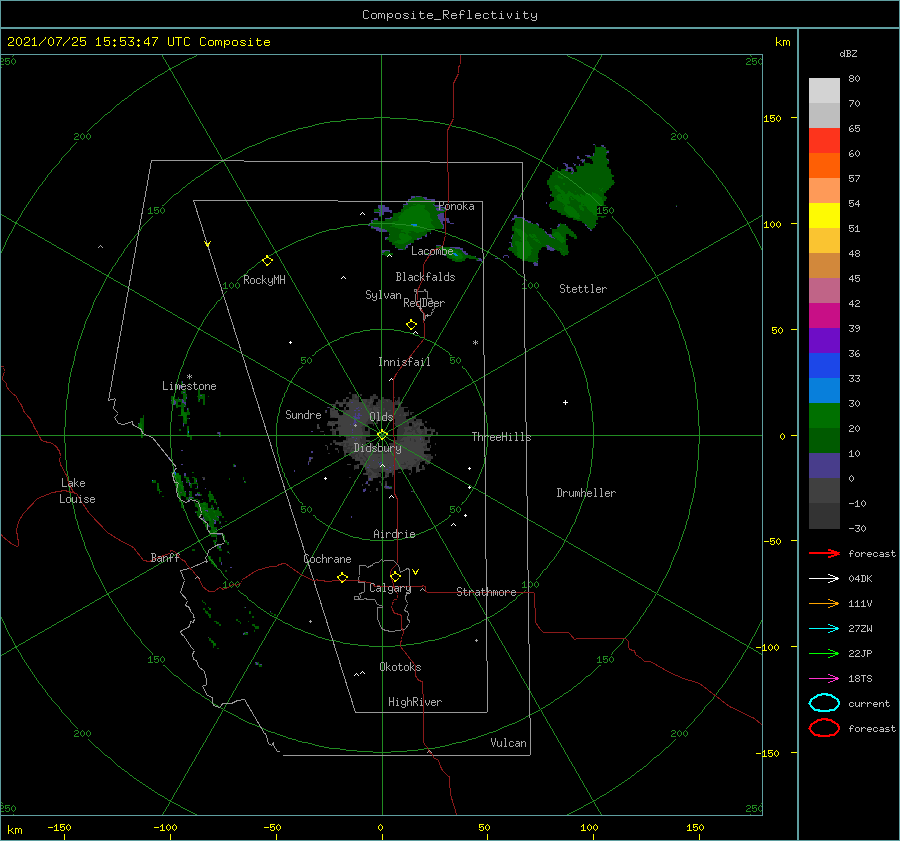The image size is (900, 841).
Task: Click the dBZ legend heading
Action: (848, 53)
